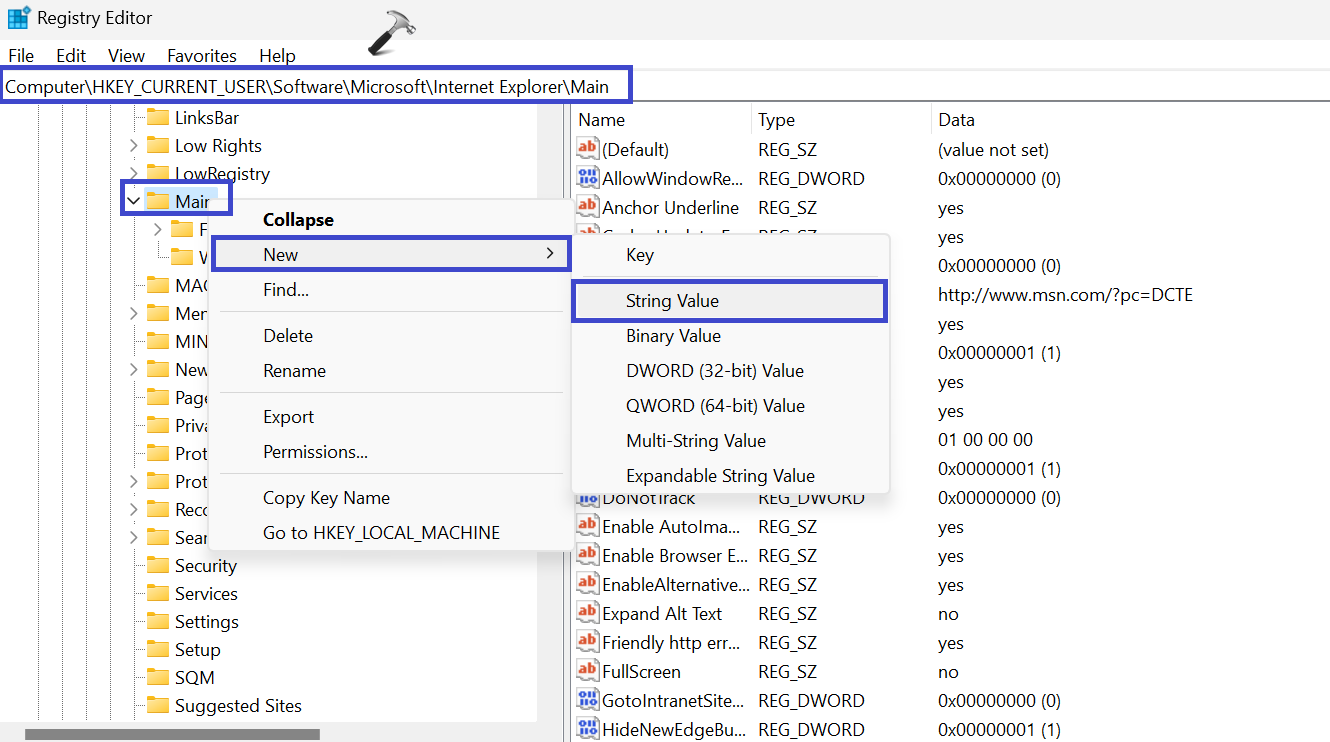Viewport: 1330px width, 742px height.
Task: Click the Anchor Underline string value icon
Action: coord(588,208)
